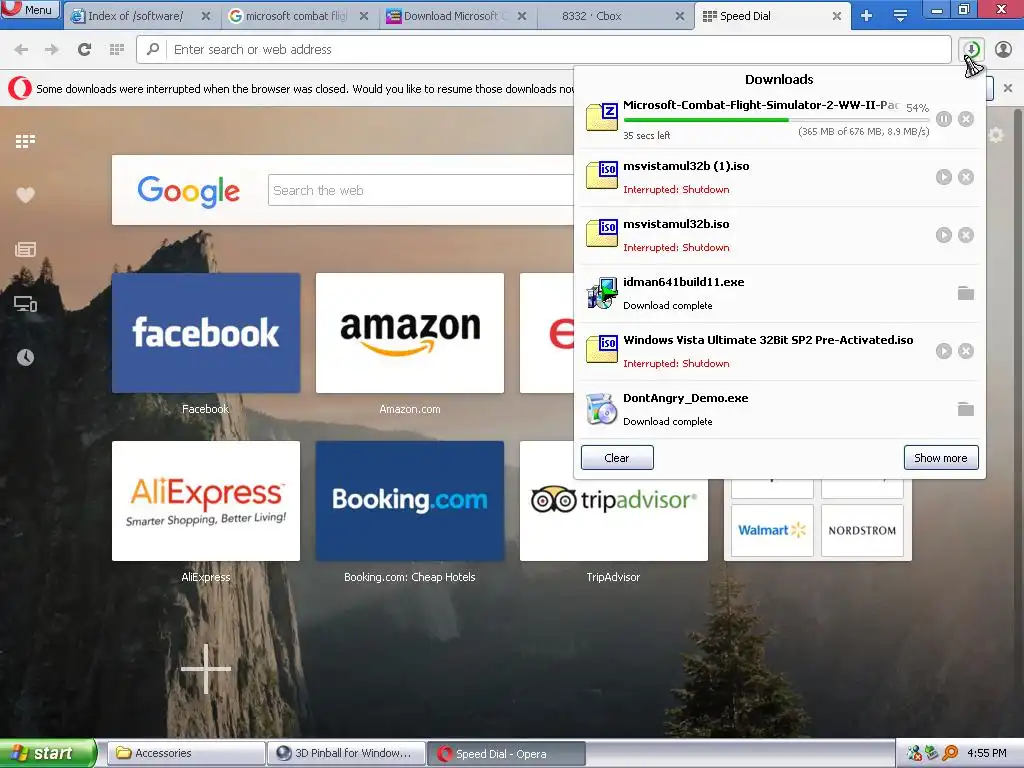Resume the msvistamul32b (1).iso download
This screenshot has height=768, width=1024.
click(x=944, y=177)
